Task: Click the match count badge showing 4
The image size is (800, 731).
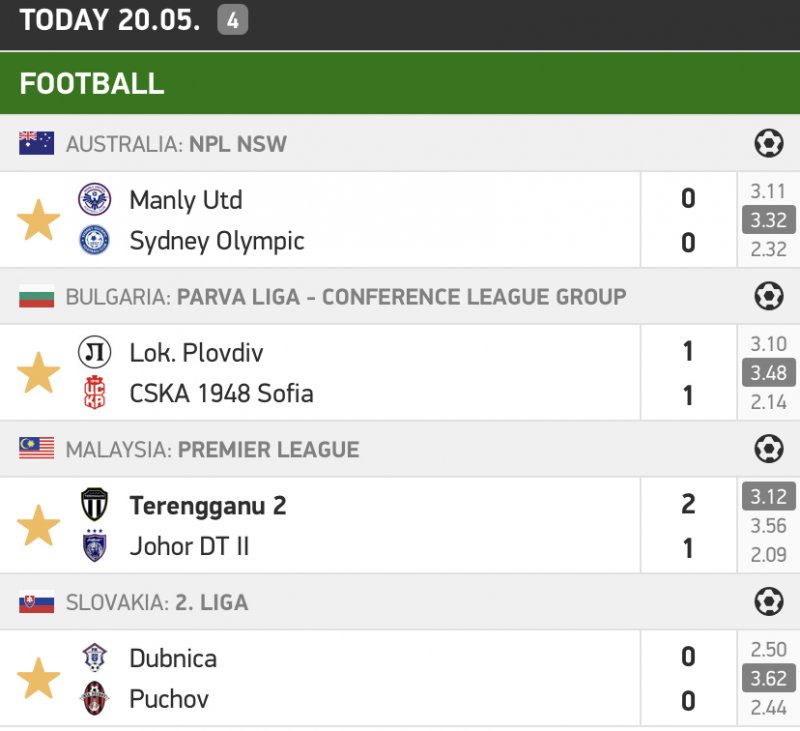Action: pos(232,20)
